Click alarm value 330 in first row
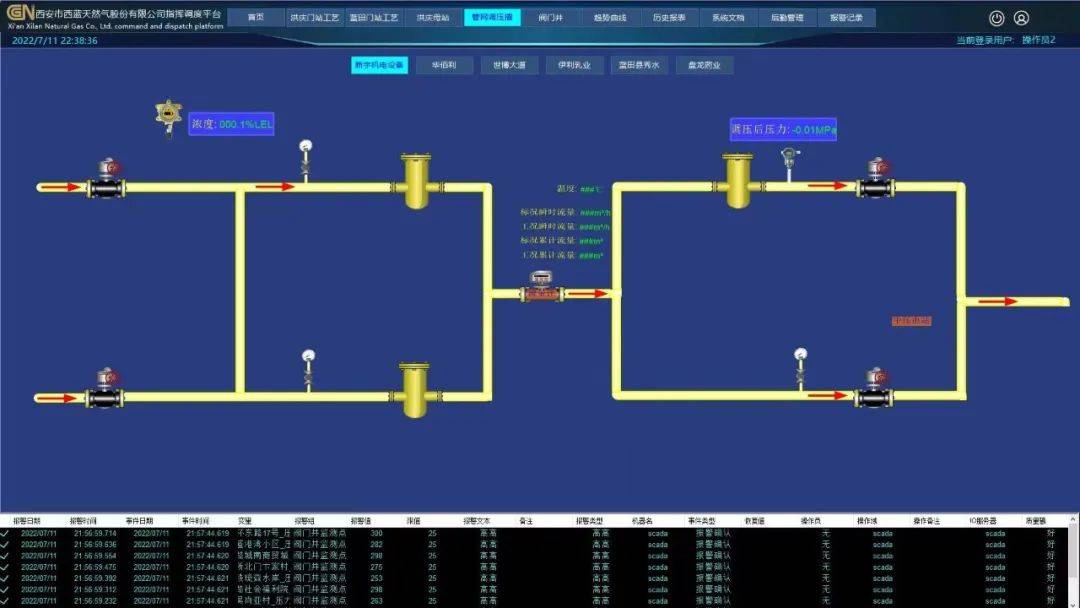This screenshot has height=608, width=1080. (377, 533)
